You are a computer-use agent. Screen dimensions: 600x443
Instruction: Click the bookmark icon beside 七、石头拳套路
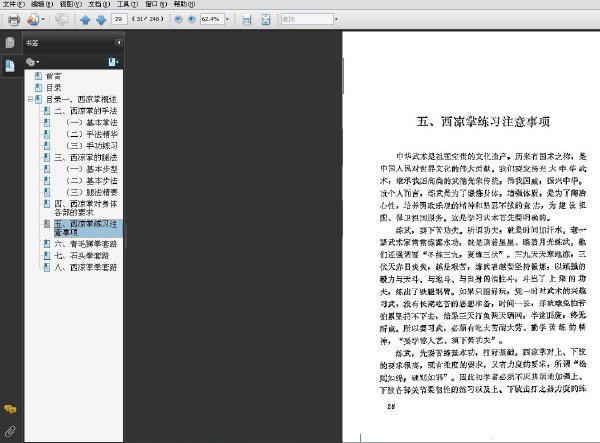tap(47, 255)
